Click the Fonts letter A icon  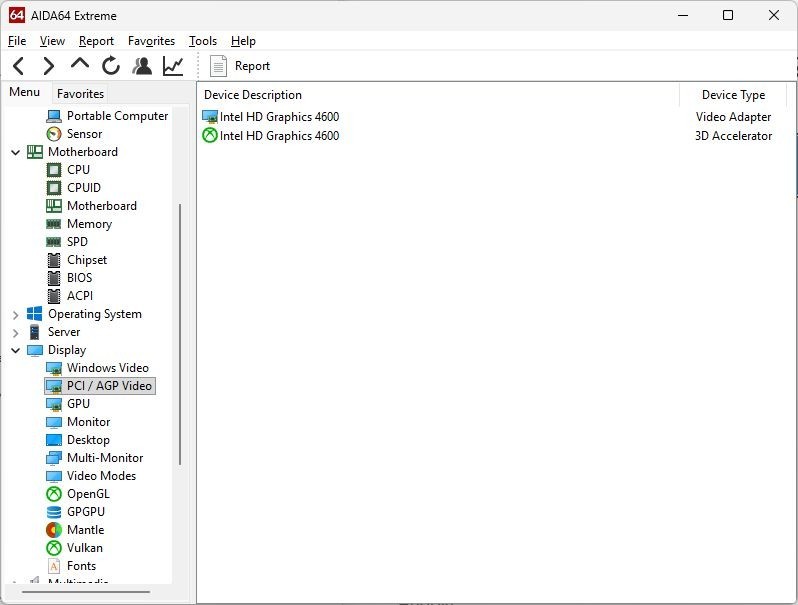click(54, 566)
